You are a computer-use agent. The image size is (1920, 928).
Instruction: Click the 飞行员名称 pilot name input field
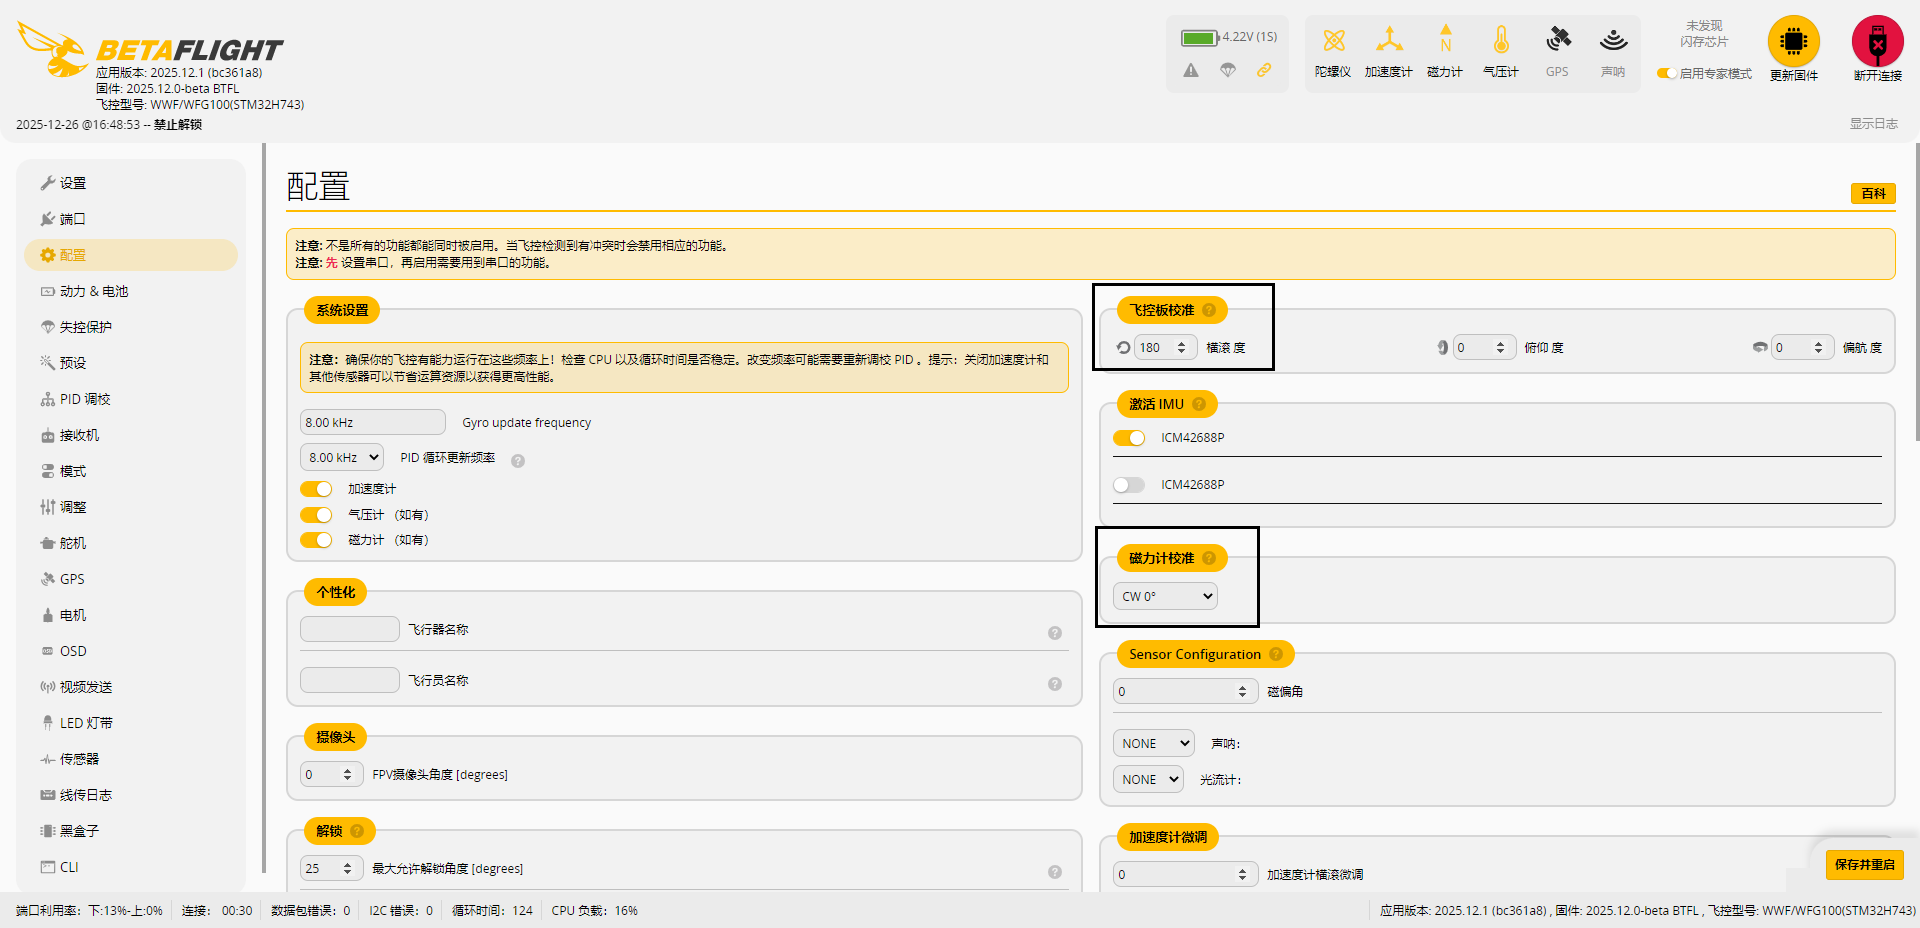(350, 680)
